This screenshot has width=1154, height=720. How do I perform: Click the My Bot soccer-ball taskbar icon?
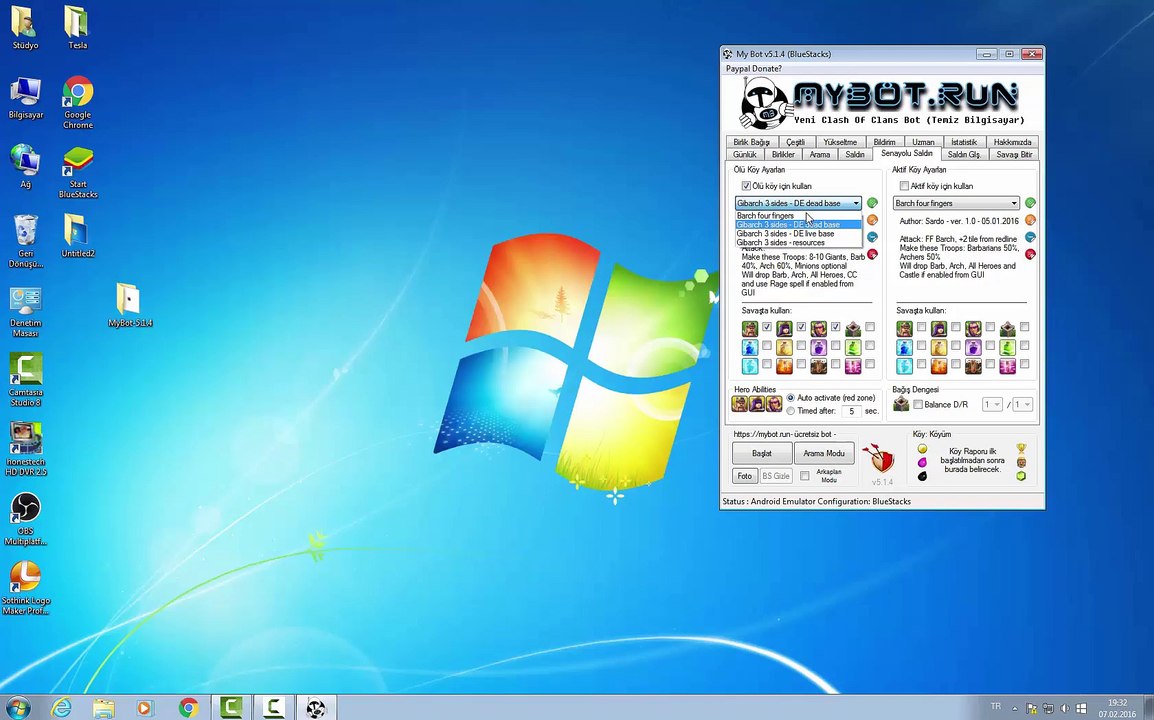(316, 707)
